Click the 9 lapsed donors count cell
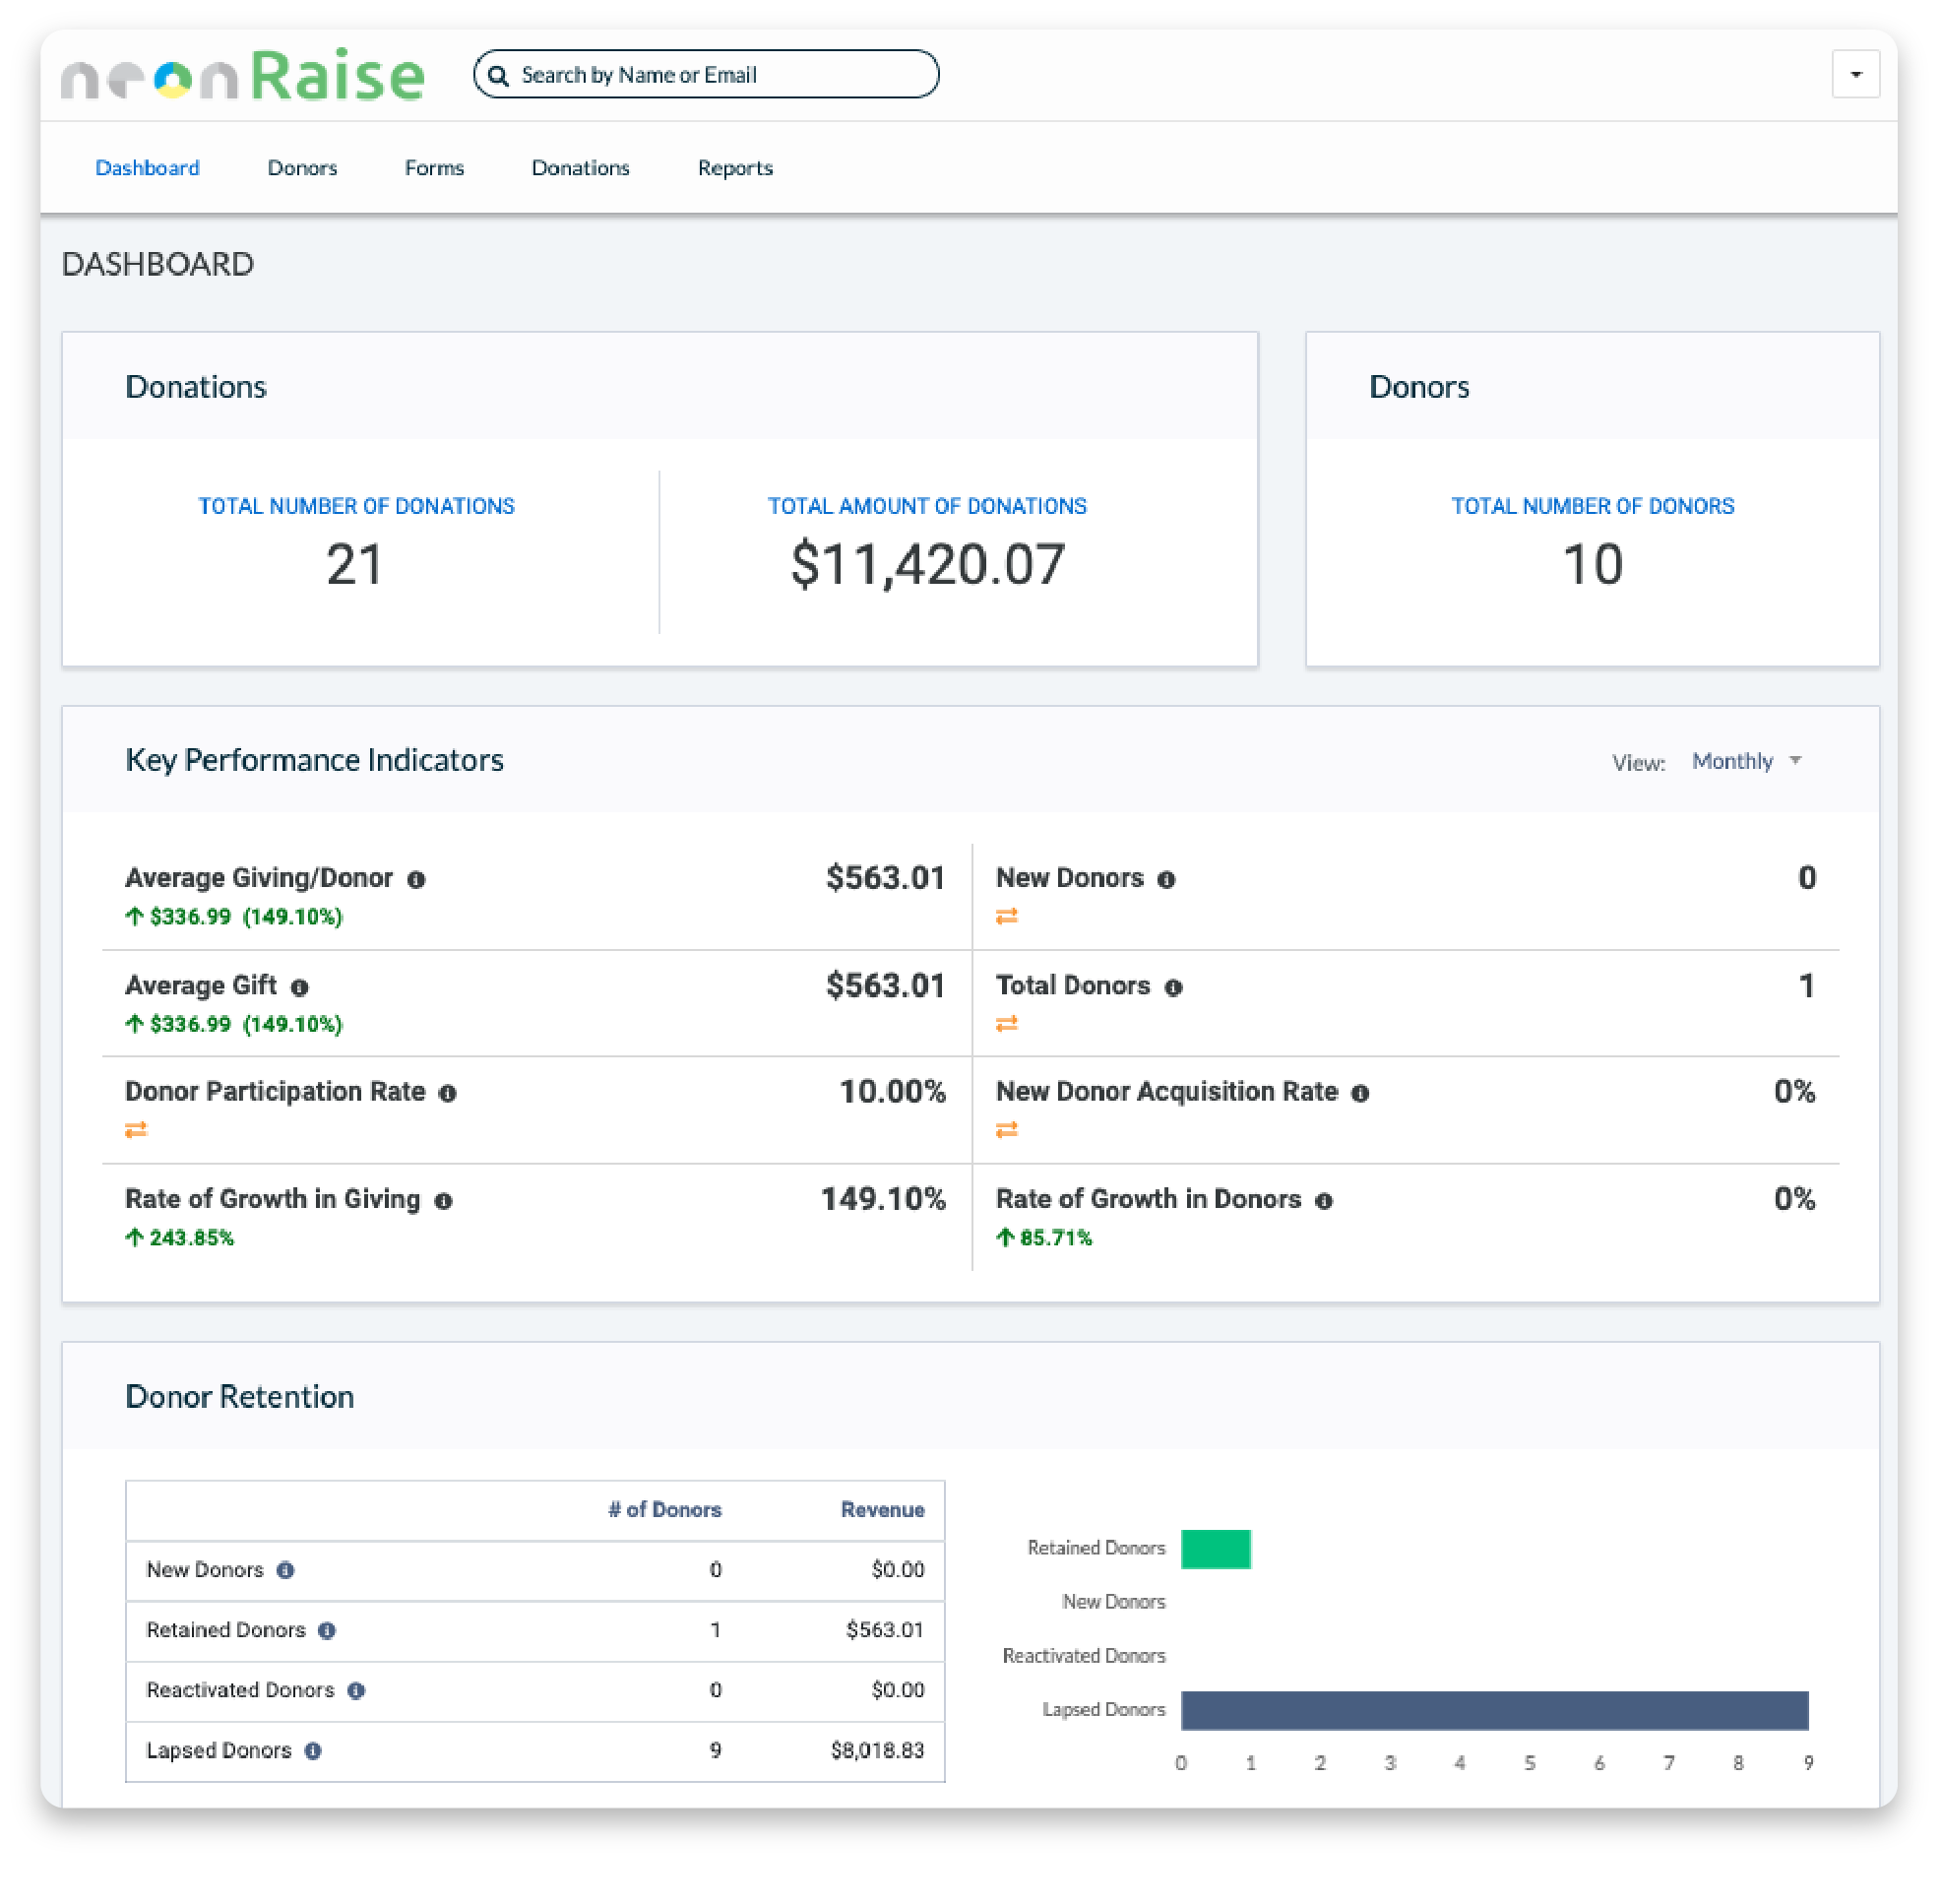1942x1904 pixels. (715, 1751)
